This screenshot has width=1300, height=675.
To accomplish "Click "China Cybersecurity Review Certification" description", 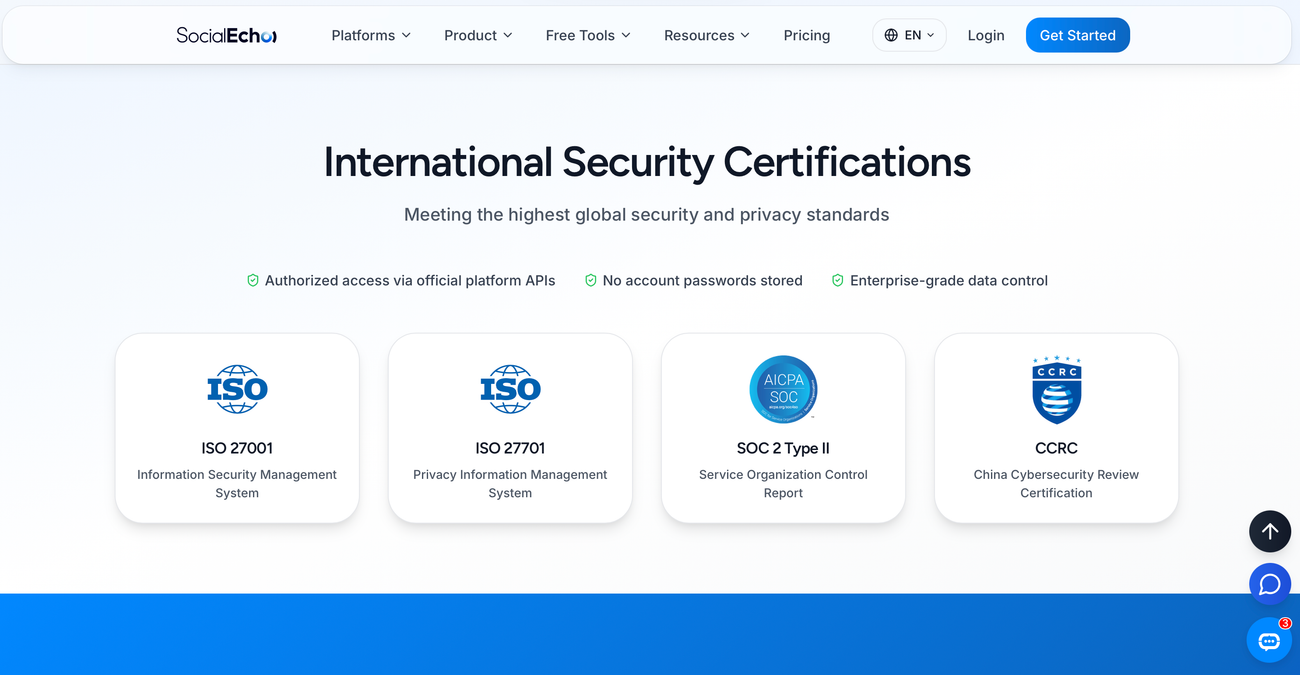I will pyautogui.click(x=1057, y=484).
